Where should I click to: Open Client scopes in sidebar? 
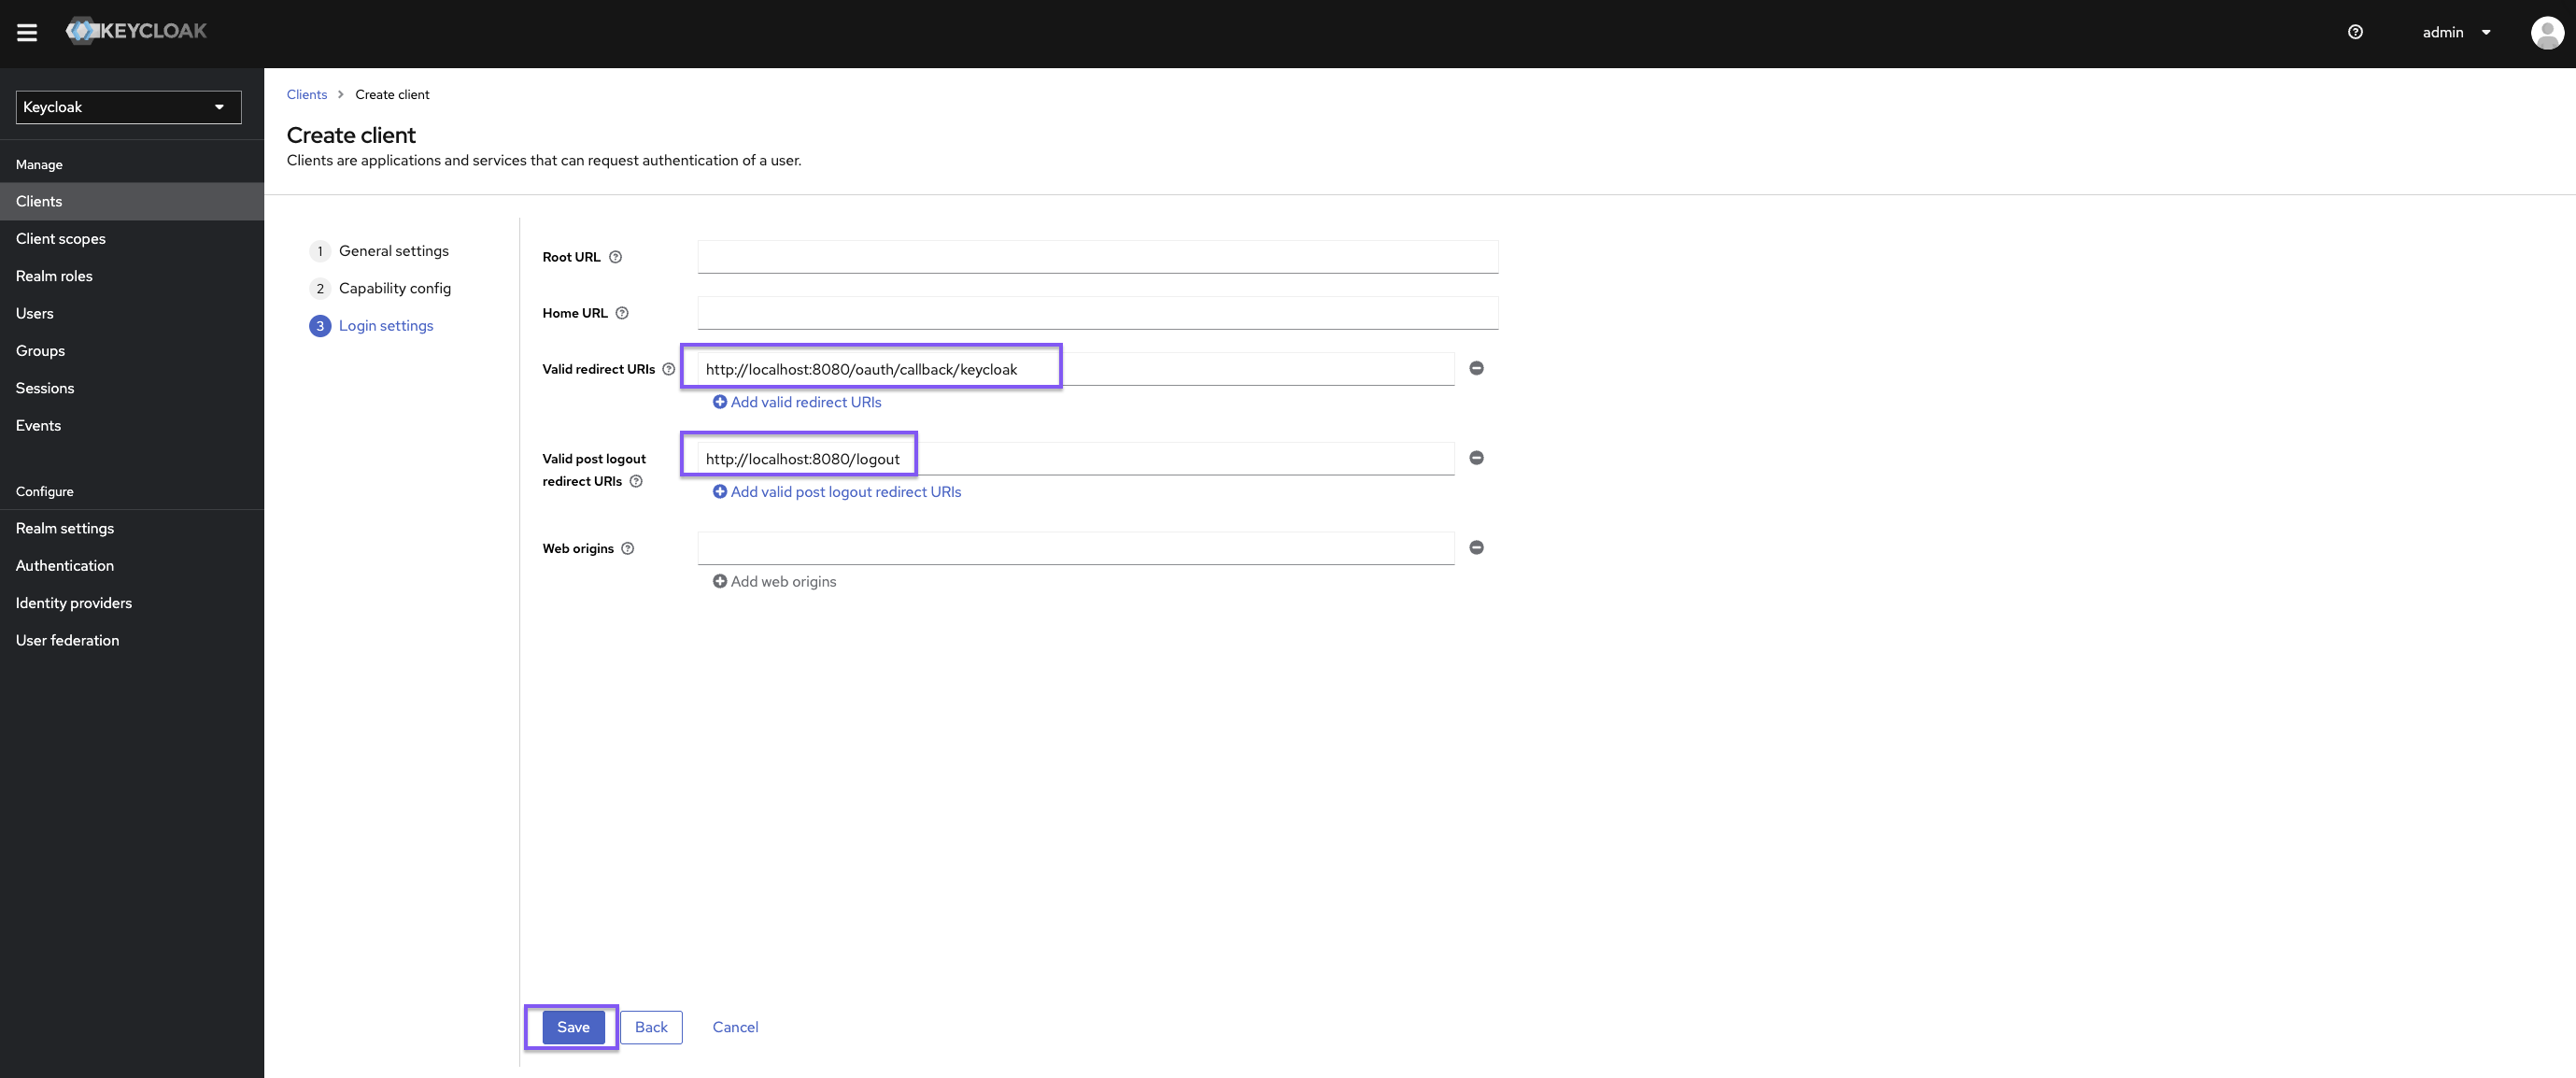pyautogui.click(x=60, y=238)
